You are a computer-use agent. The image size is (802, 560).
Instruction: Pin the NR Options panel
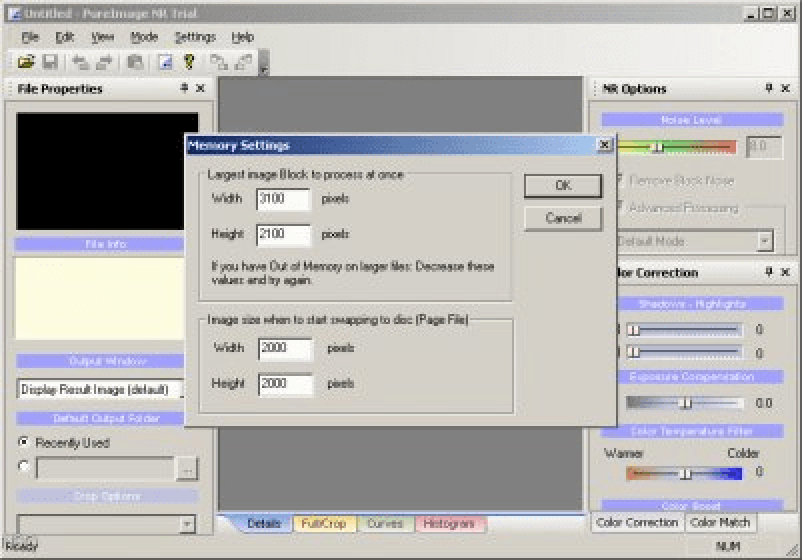(x=769, y=88)
